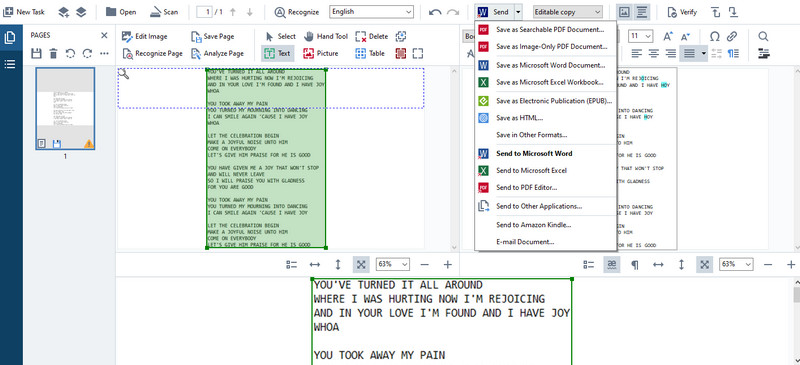Open the English OCR language dropdown

[x=371, y=12]
